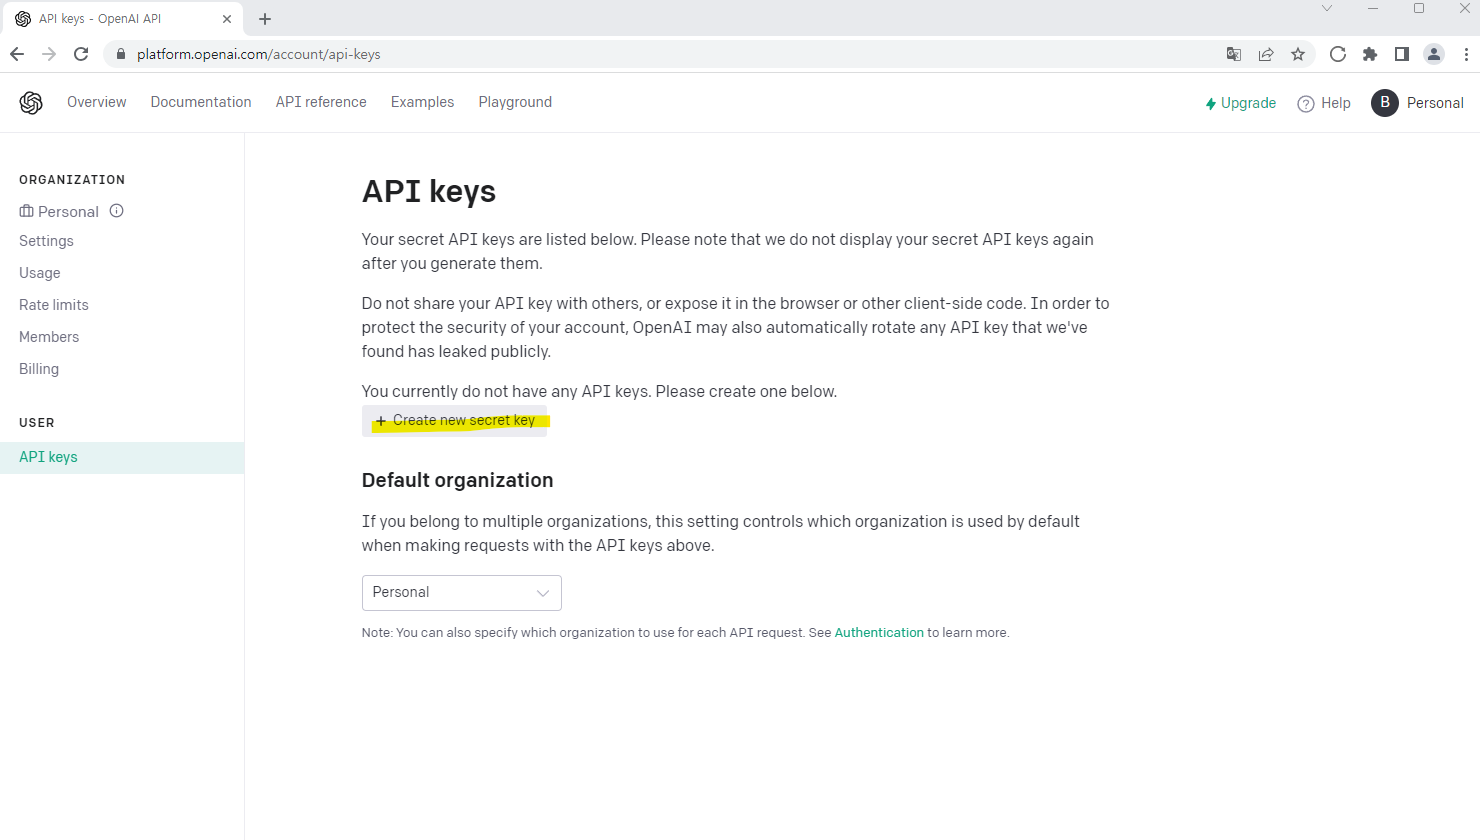Expand the Personal default organization dropdown
The height and width of the screenshot is (840, 1480).
point(462,593)
